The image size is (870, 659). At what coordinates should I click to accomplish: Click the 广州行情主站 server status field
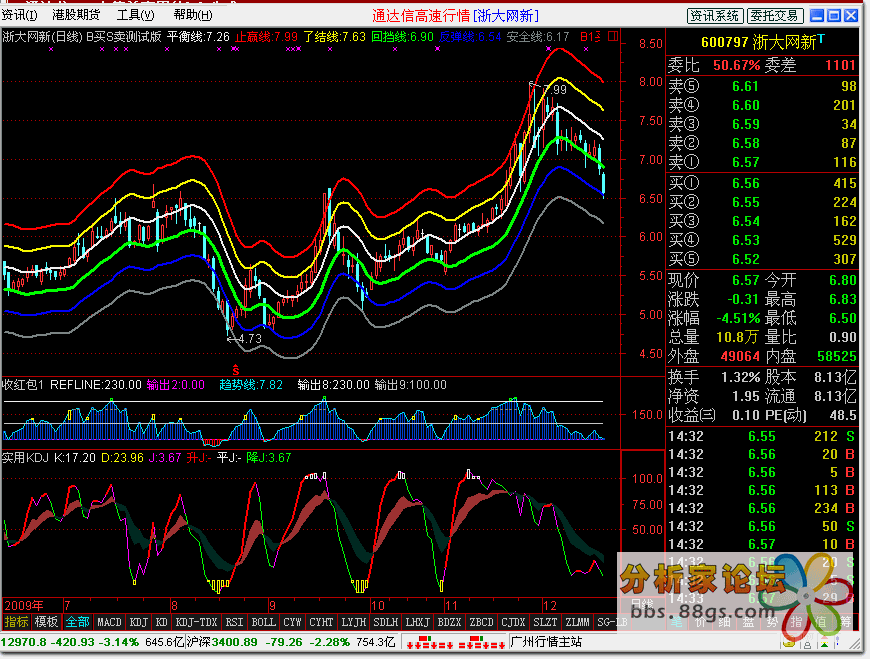tap(546, 642)
